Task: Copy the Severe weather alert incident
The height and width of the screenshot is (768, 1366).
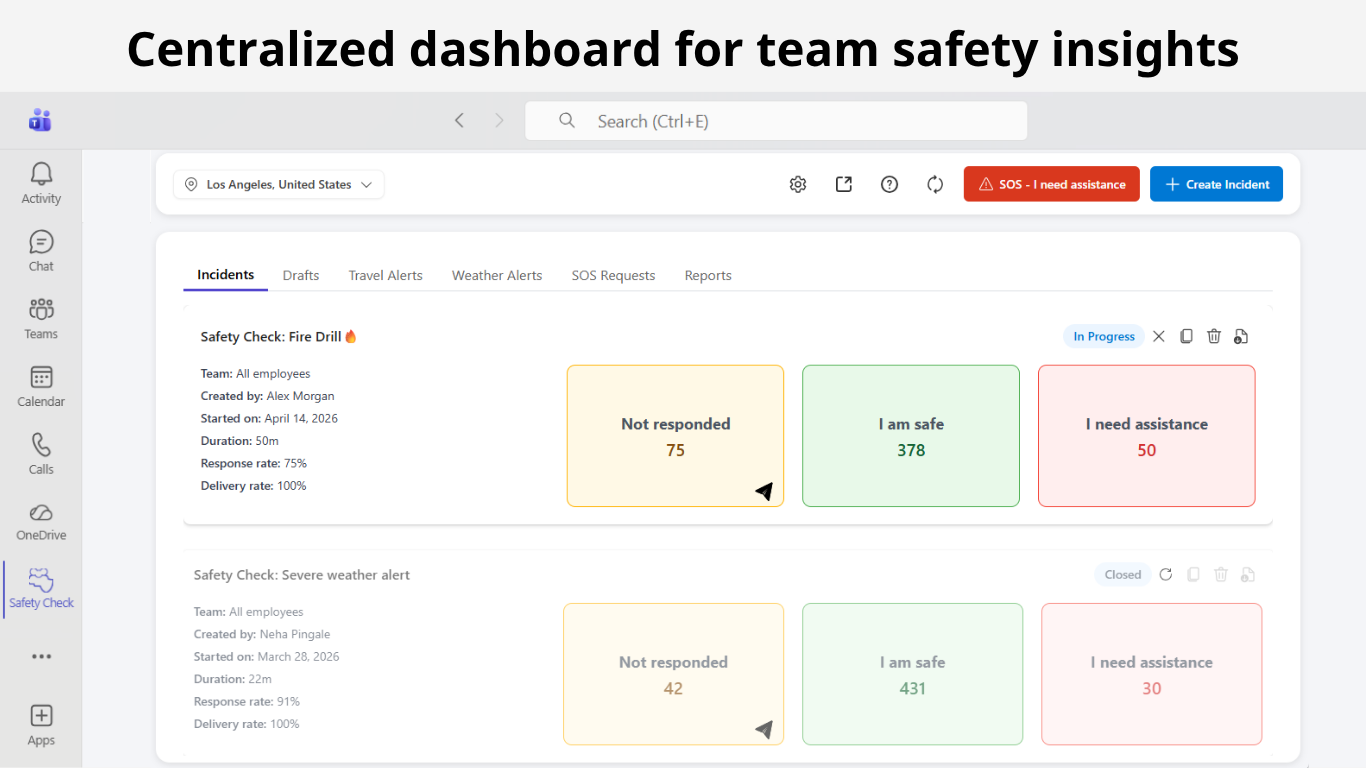Action: pyautogui.click(x=1193, y=574)
